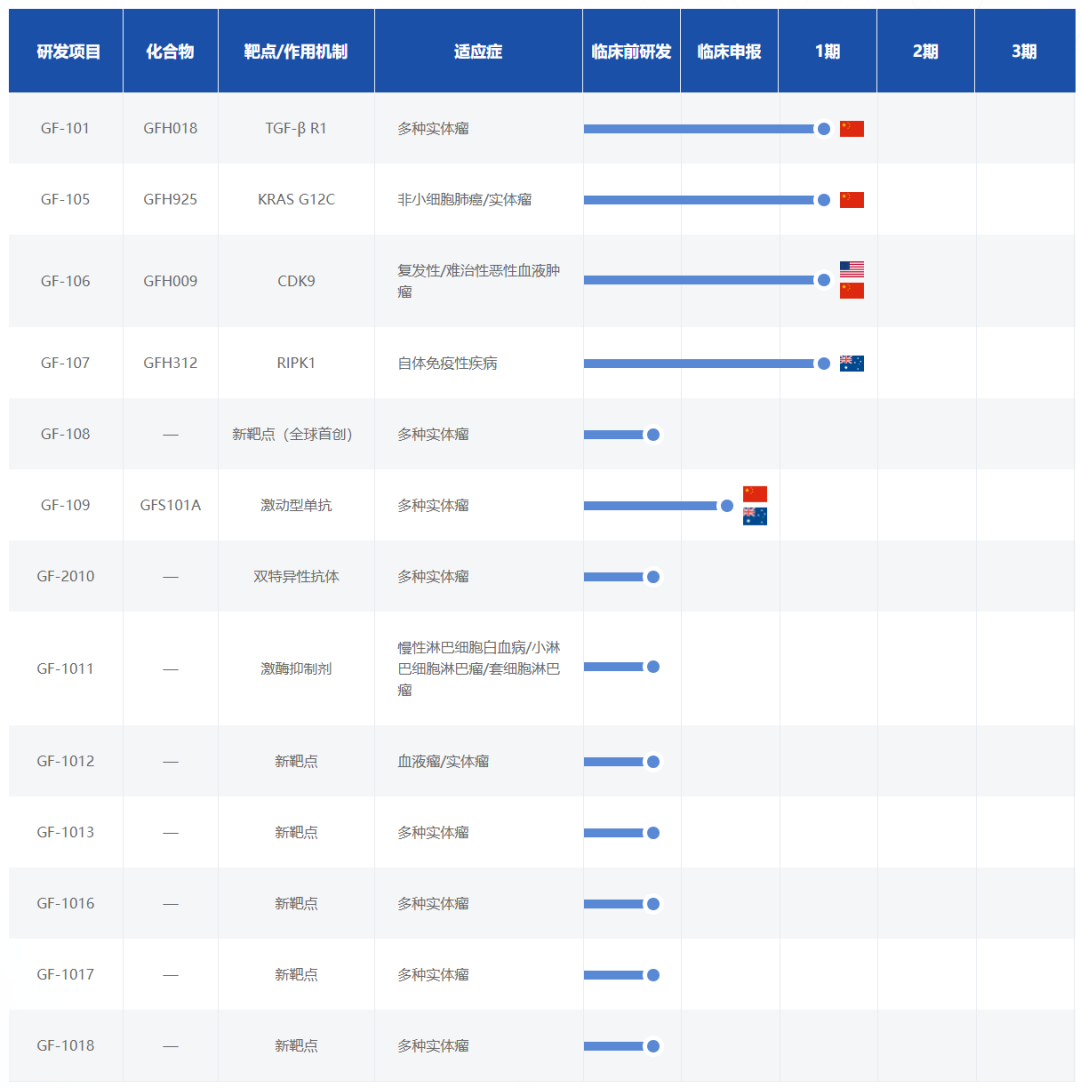This screenshot has height=1088, width=1080.
Task: Click the GF-1017 progress bar endpoint
Action: point(653,975)
